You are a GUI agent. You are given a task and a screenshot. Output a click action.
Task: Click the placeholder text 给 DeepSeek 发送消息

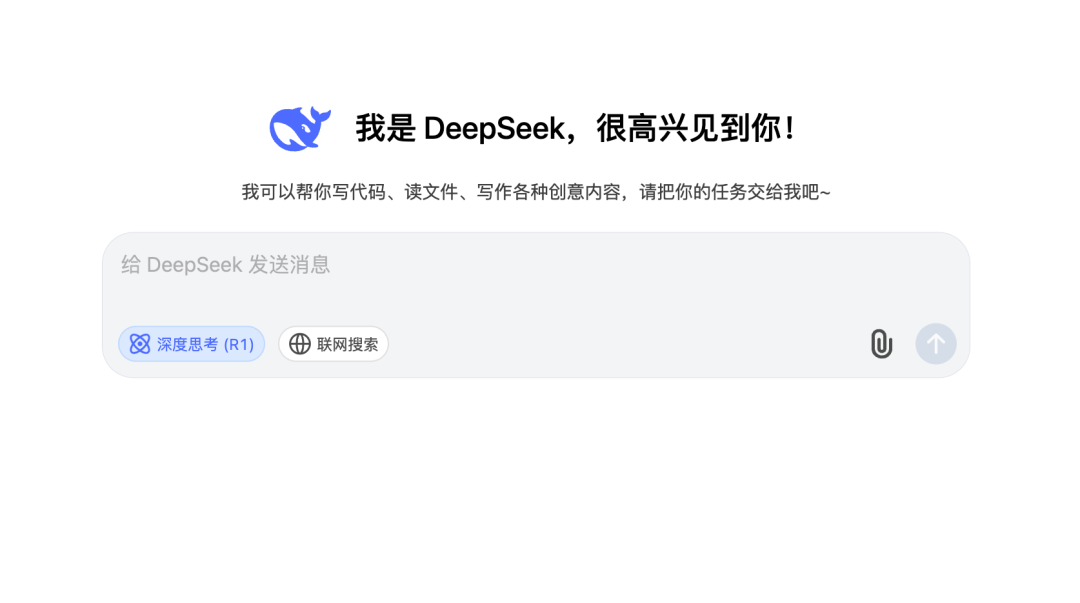coord(226,265)
